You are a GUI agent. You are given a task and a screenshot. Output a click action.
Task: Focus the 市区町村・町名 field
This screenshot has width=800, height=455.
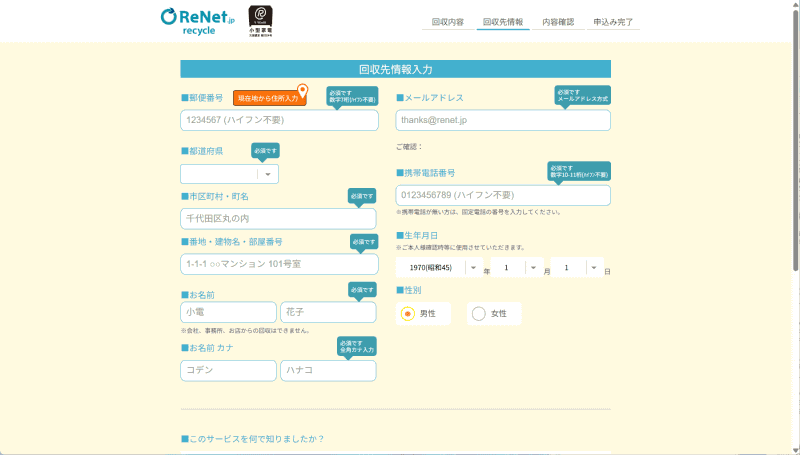[x=278, y=218]
